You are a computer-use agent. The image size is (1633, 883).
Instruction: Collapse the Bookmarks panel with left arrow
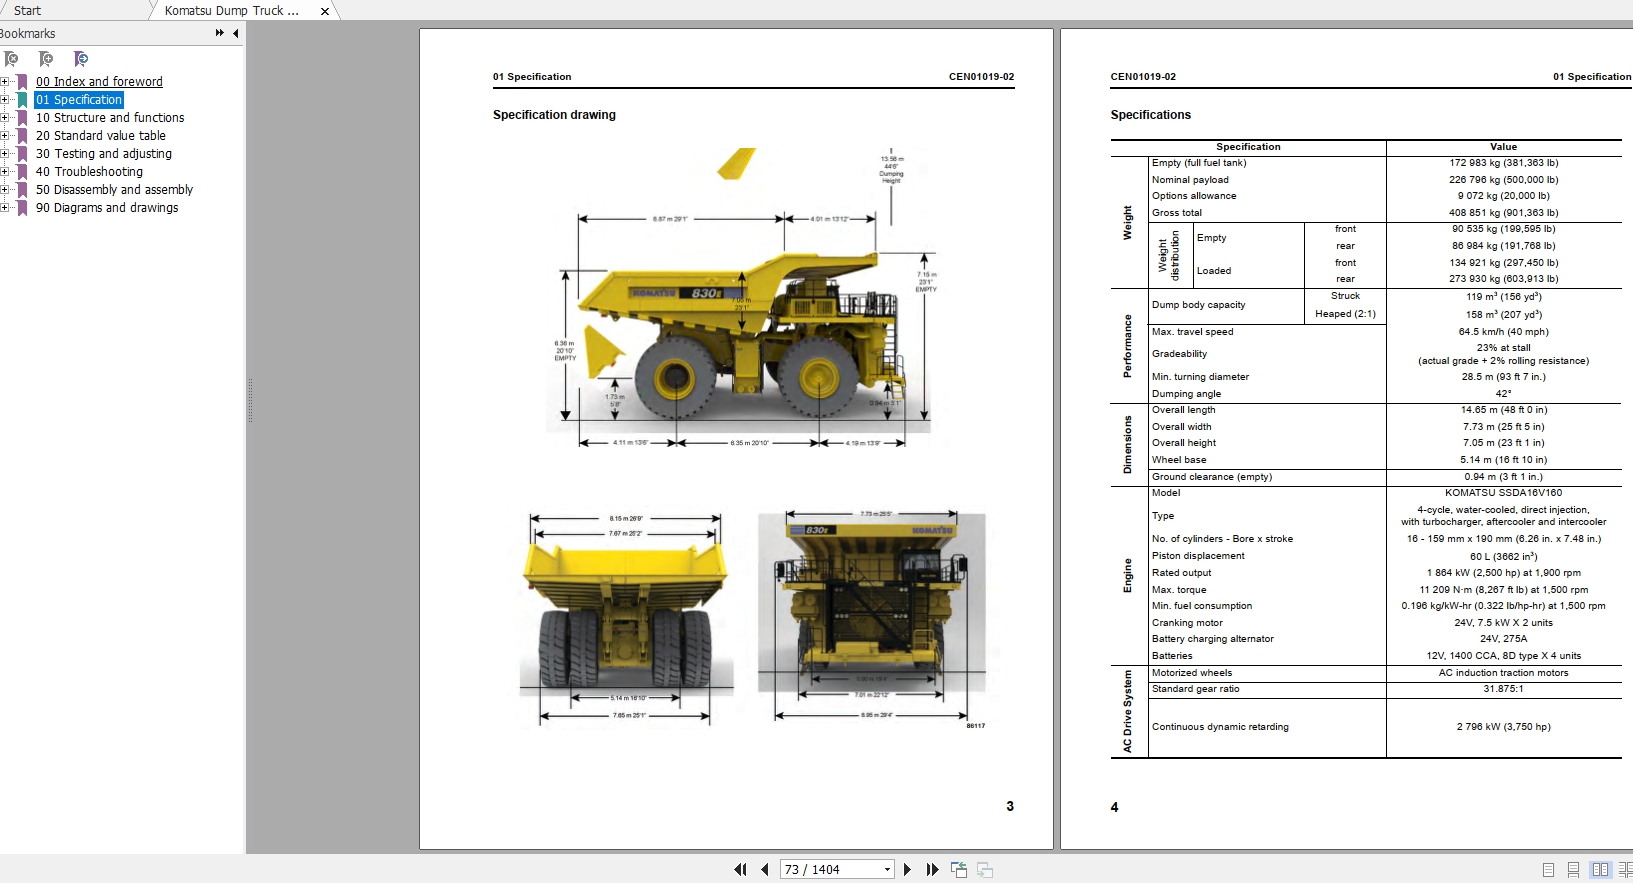(236, 33)
